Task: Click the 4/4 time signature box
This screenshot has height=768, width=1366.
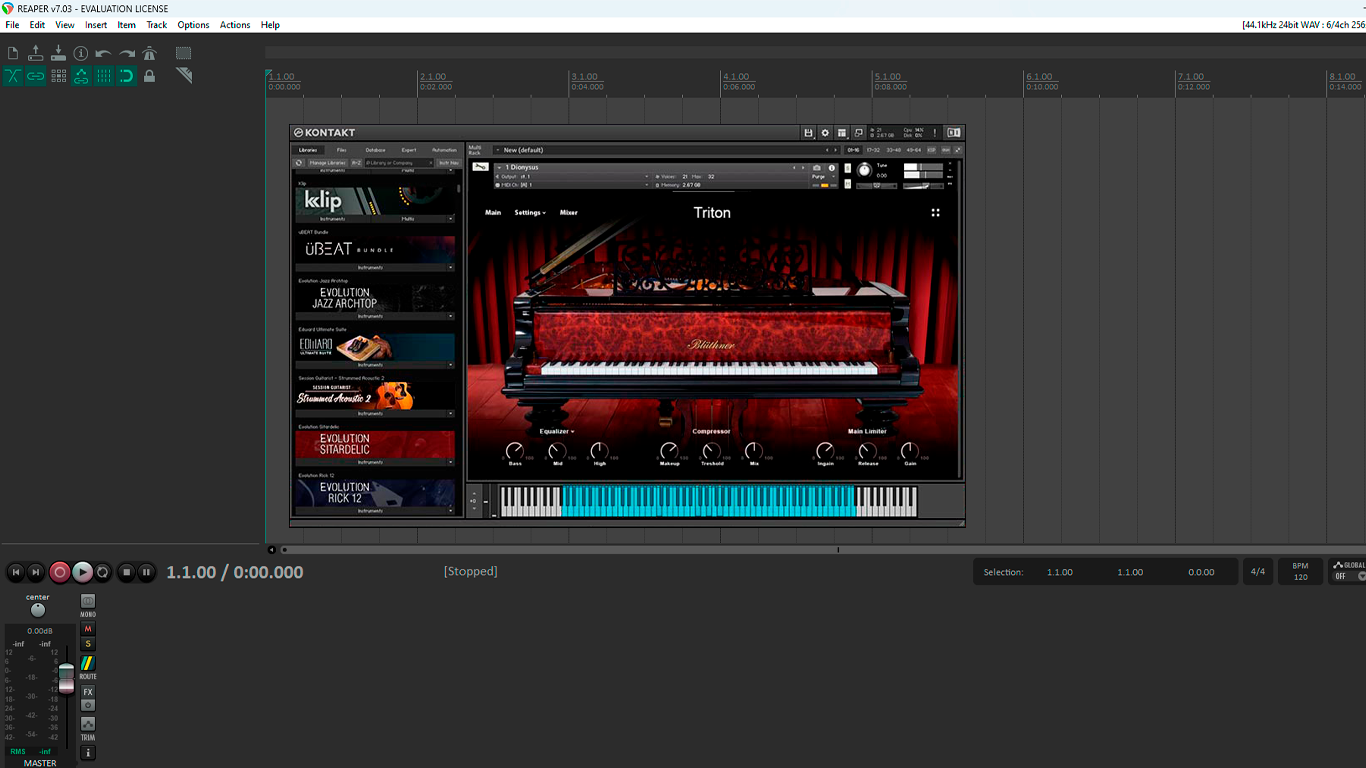Action: click(1257, 572)
